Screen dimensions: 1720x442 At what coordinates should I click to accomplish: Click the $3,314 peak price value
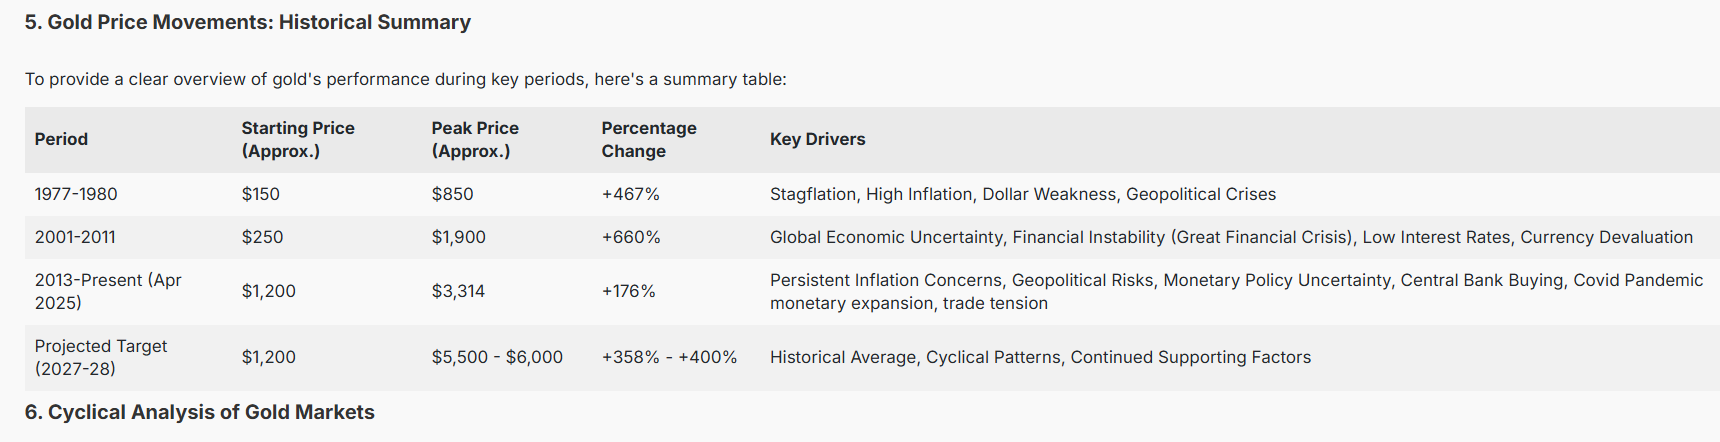click(x=458, y=291)
